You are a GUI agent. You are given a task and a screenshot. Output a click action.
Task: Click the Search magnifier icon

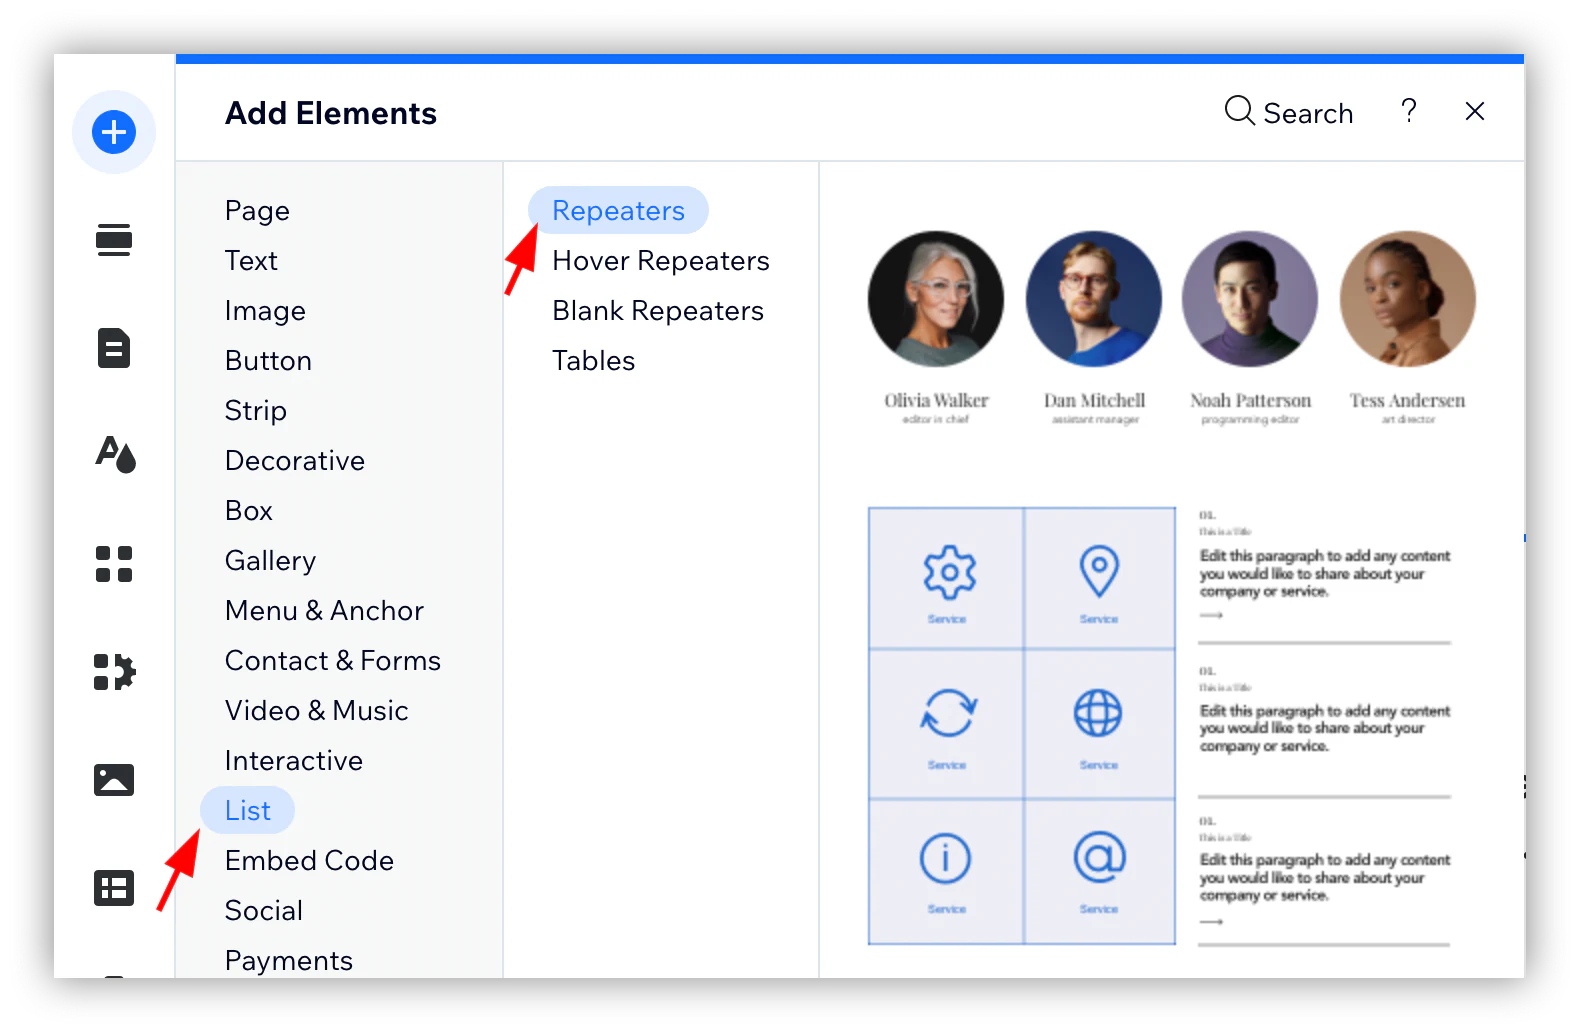[1240, 110]
